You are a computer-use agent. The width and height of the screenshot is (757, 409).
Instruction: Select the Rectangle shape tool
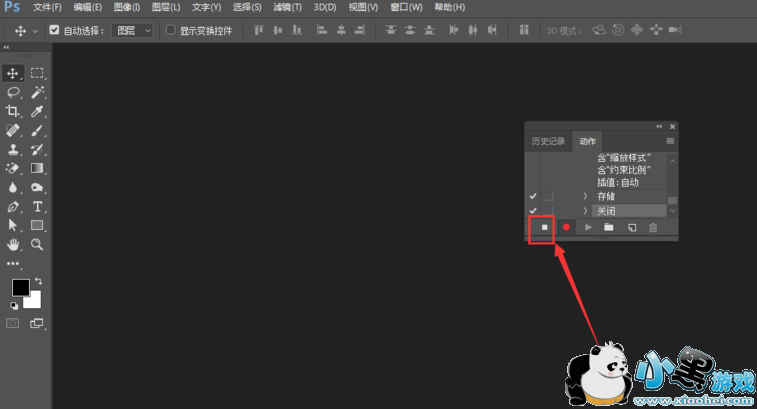37,226
